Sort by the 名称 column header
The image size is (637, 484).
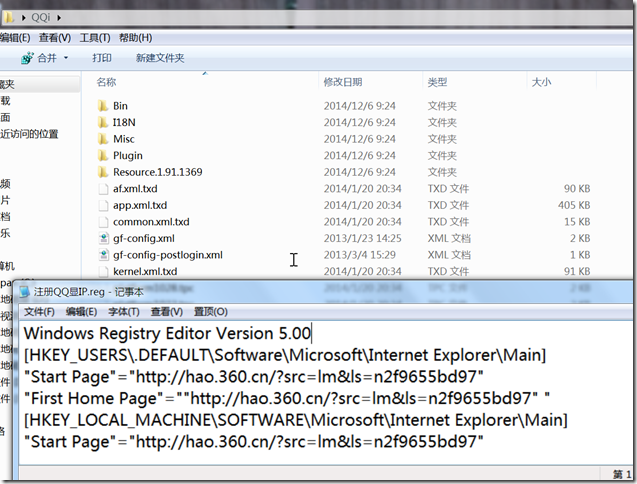[x=106, y=82]
